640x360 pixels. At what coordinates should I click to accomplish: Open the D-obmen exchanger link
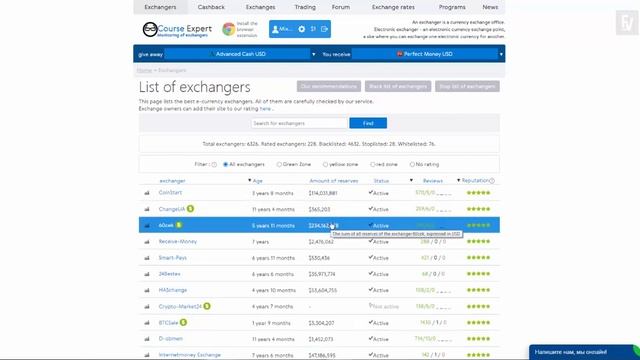pyautogui.click(x=171, y=338)
